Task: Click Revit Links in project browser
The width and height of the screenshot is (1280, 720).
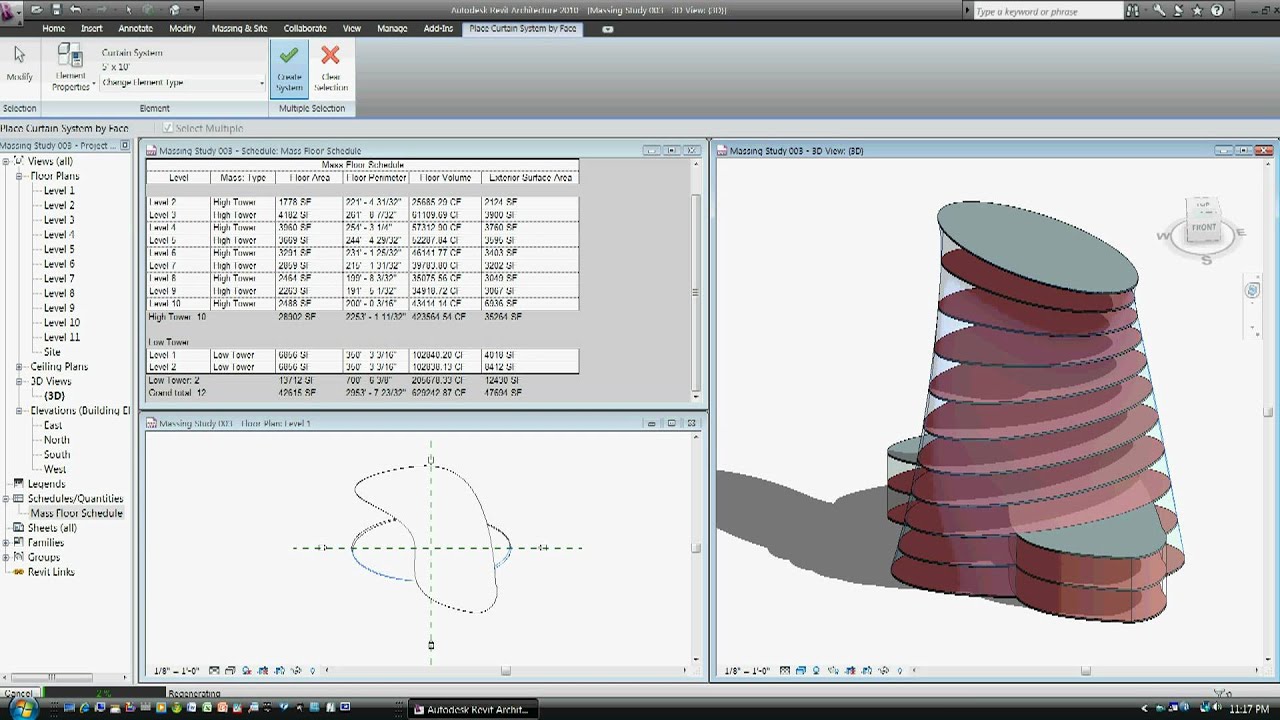Action: [x=51, y=572]
